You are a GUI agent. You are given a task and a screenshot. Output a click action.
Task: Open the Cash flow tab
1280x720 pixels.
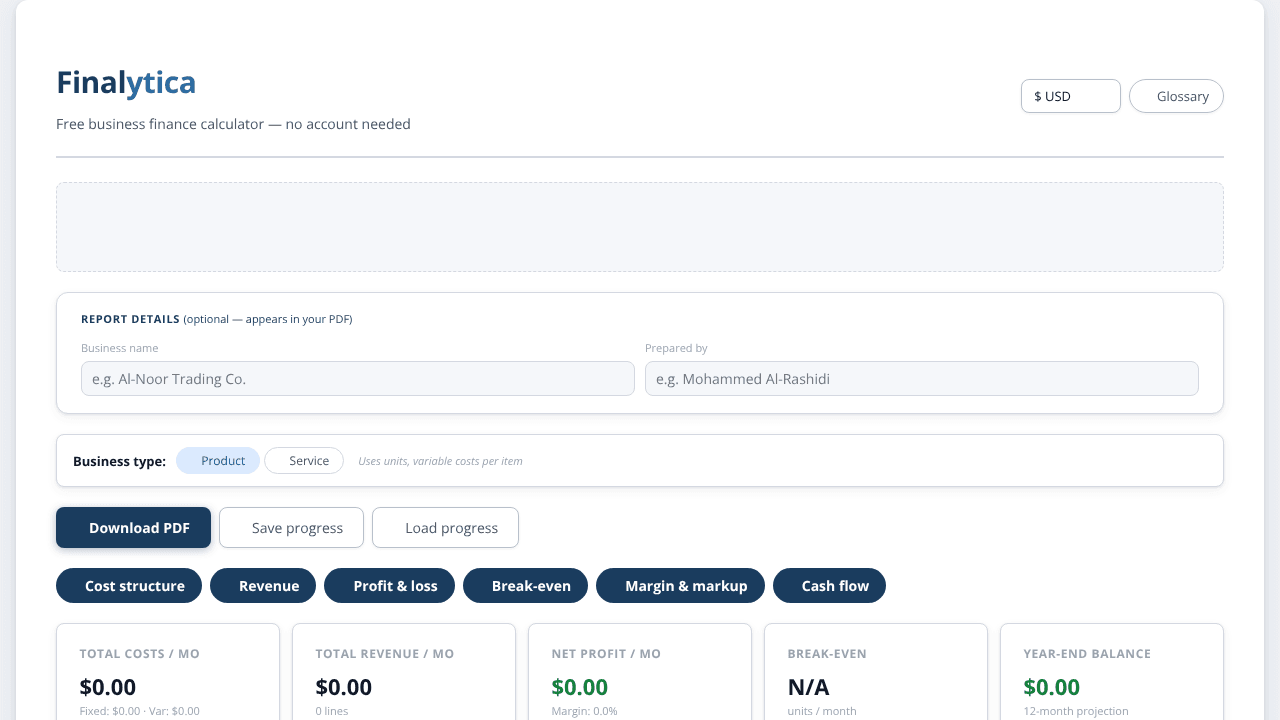pyautogui.click(x=829, y=586)
